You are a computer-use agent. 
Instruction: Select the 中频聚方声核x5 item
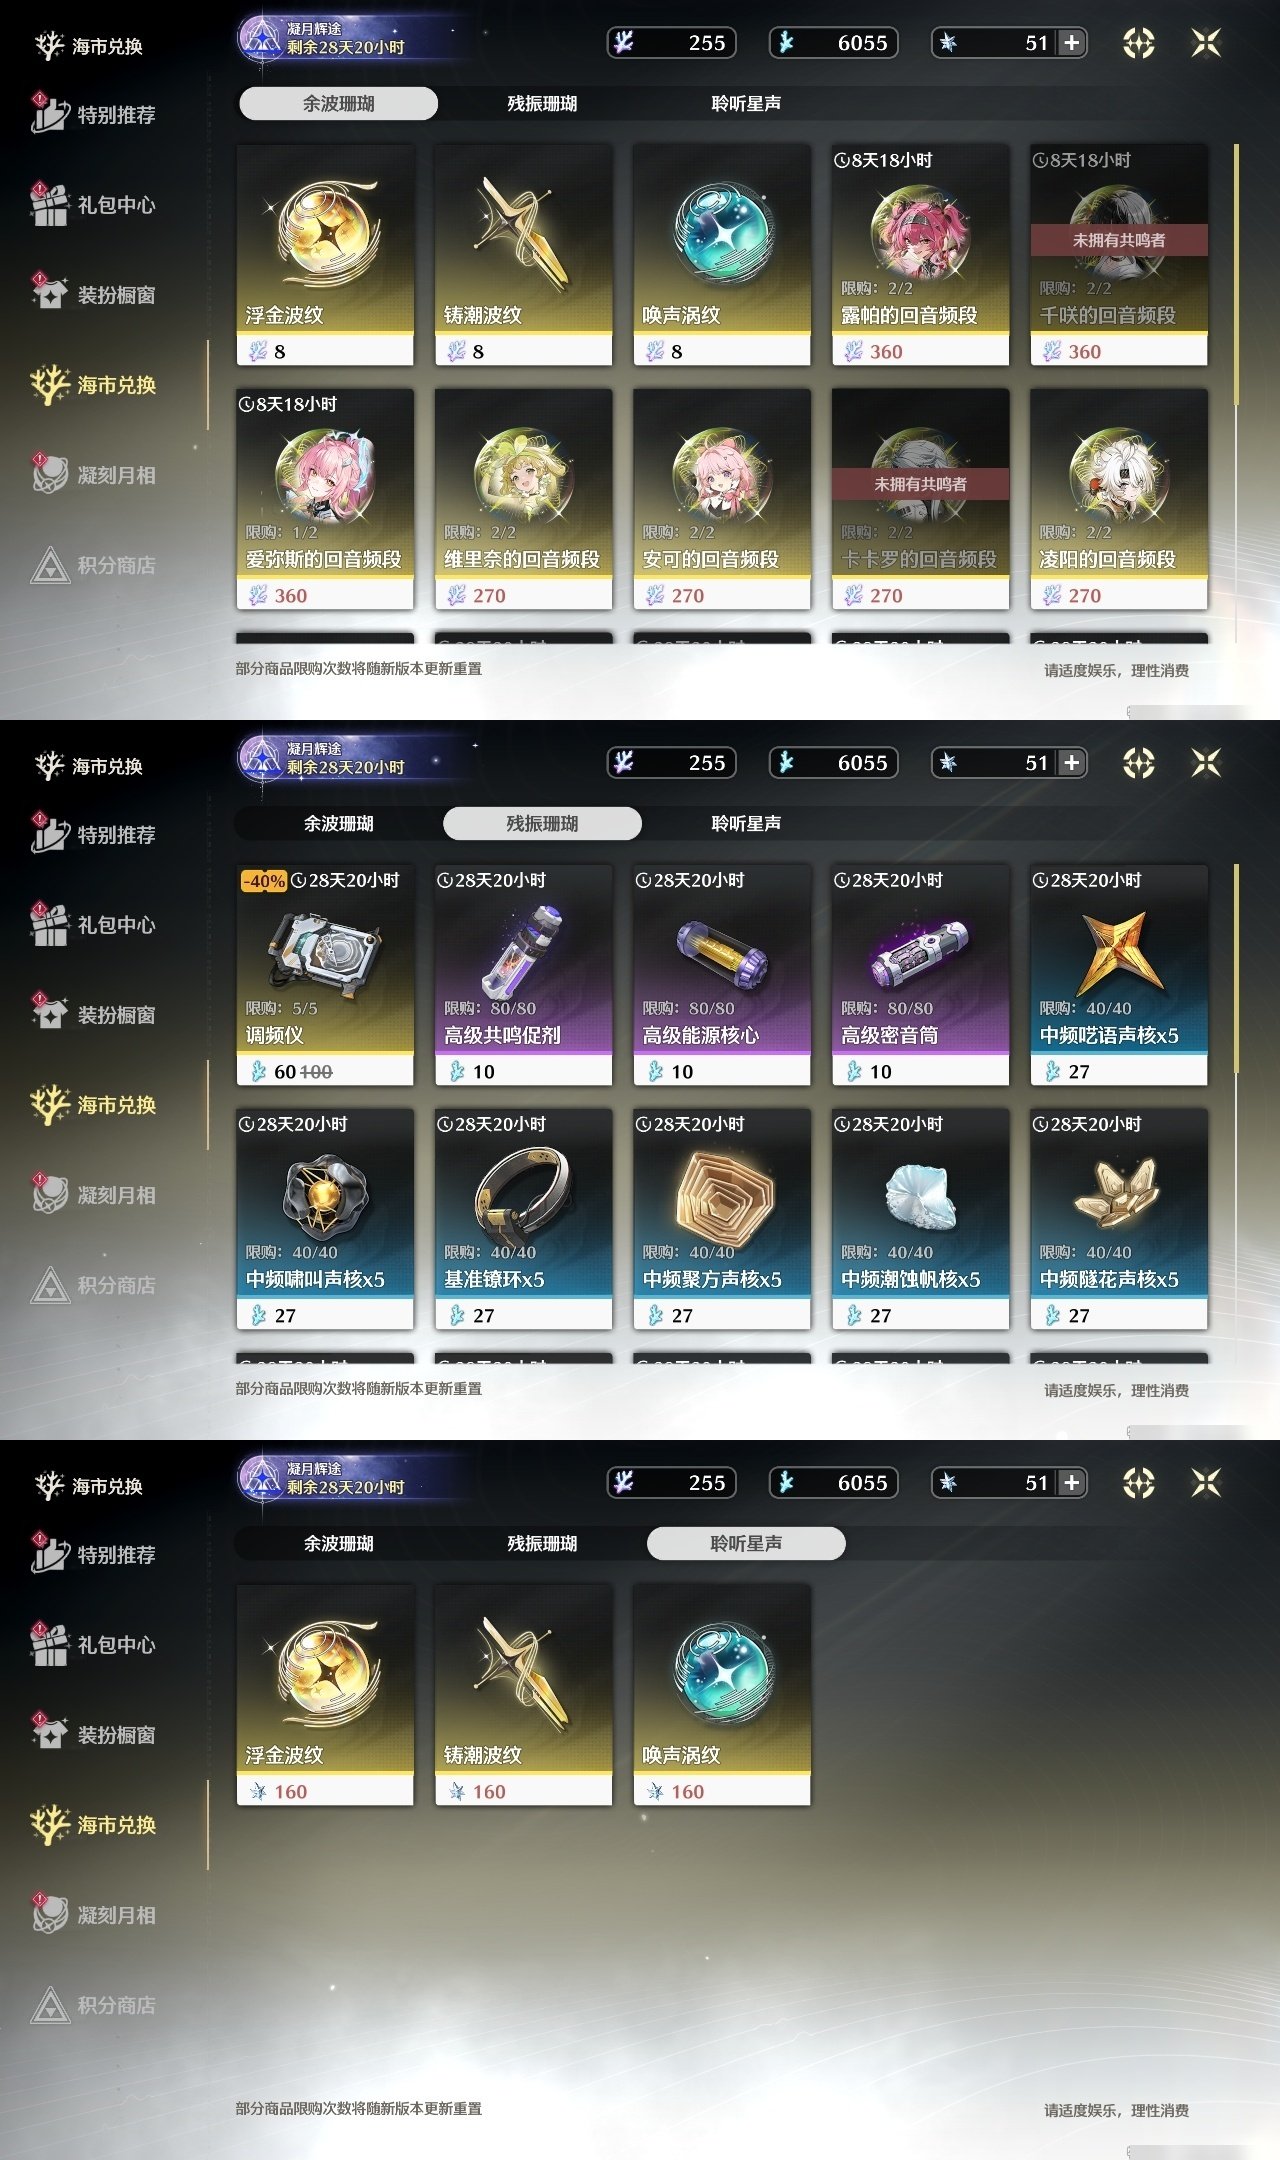tap(722, 1219)
